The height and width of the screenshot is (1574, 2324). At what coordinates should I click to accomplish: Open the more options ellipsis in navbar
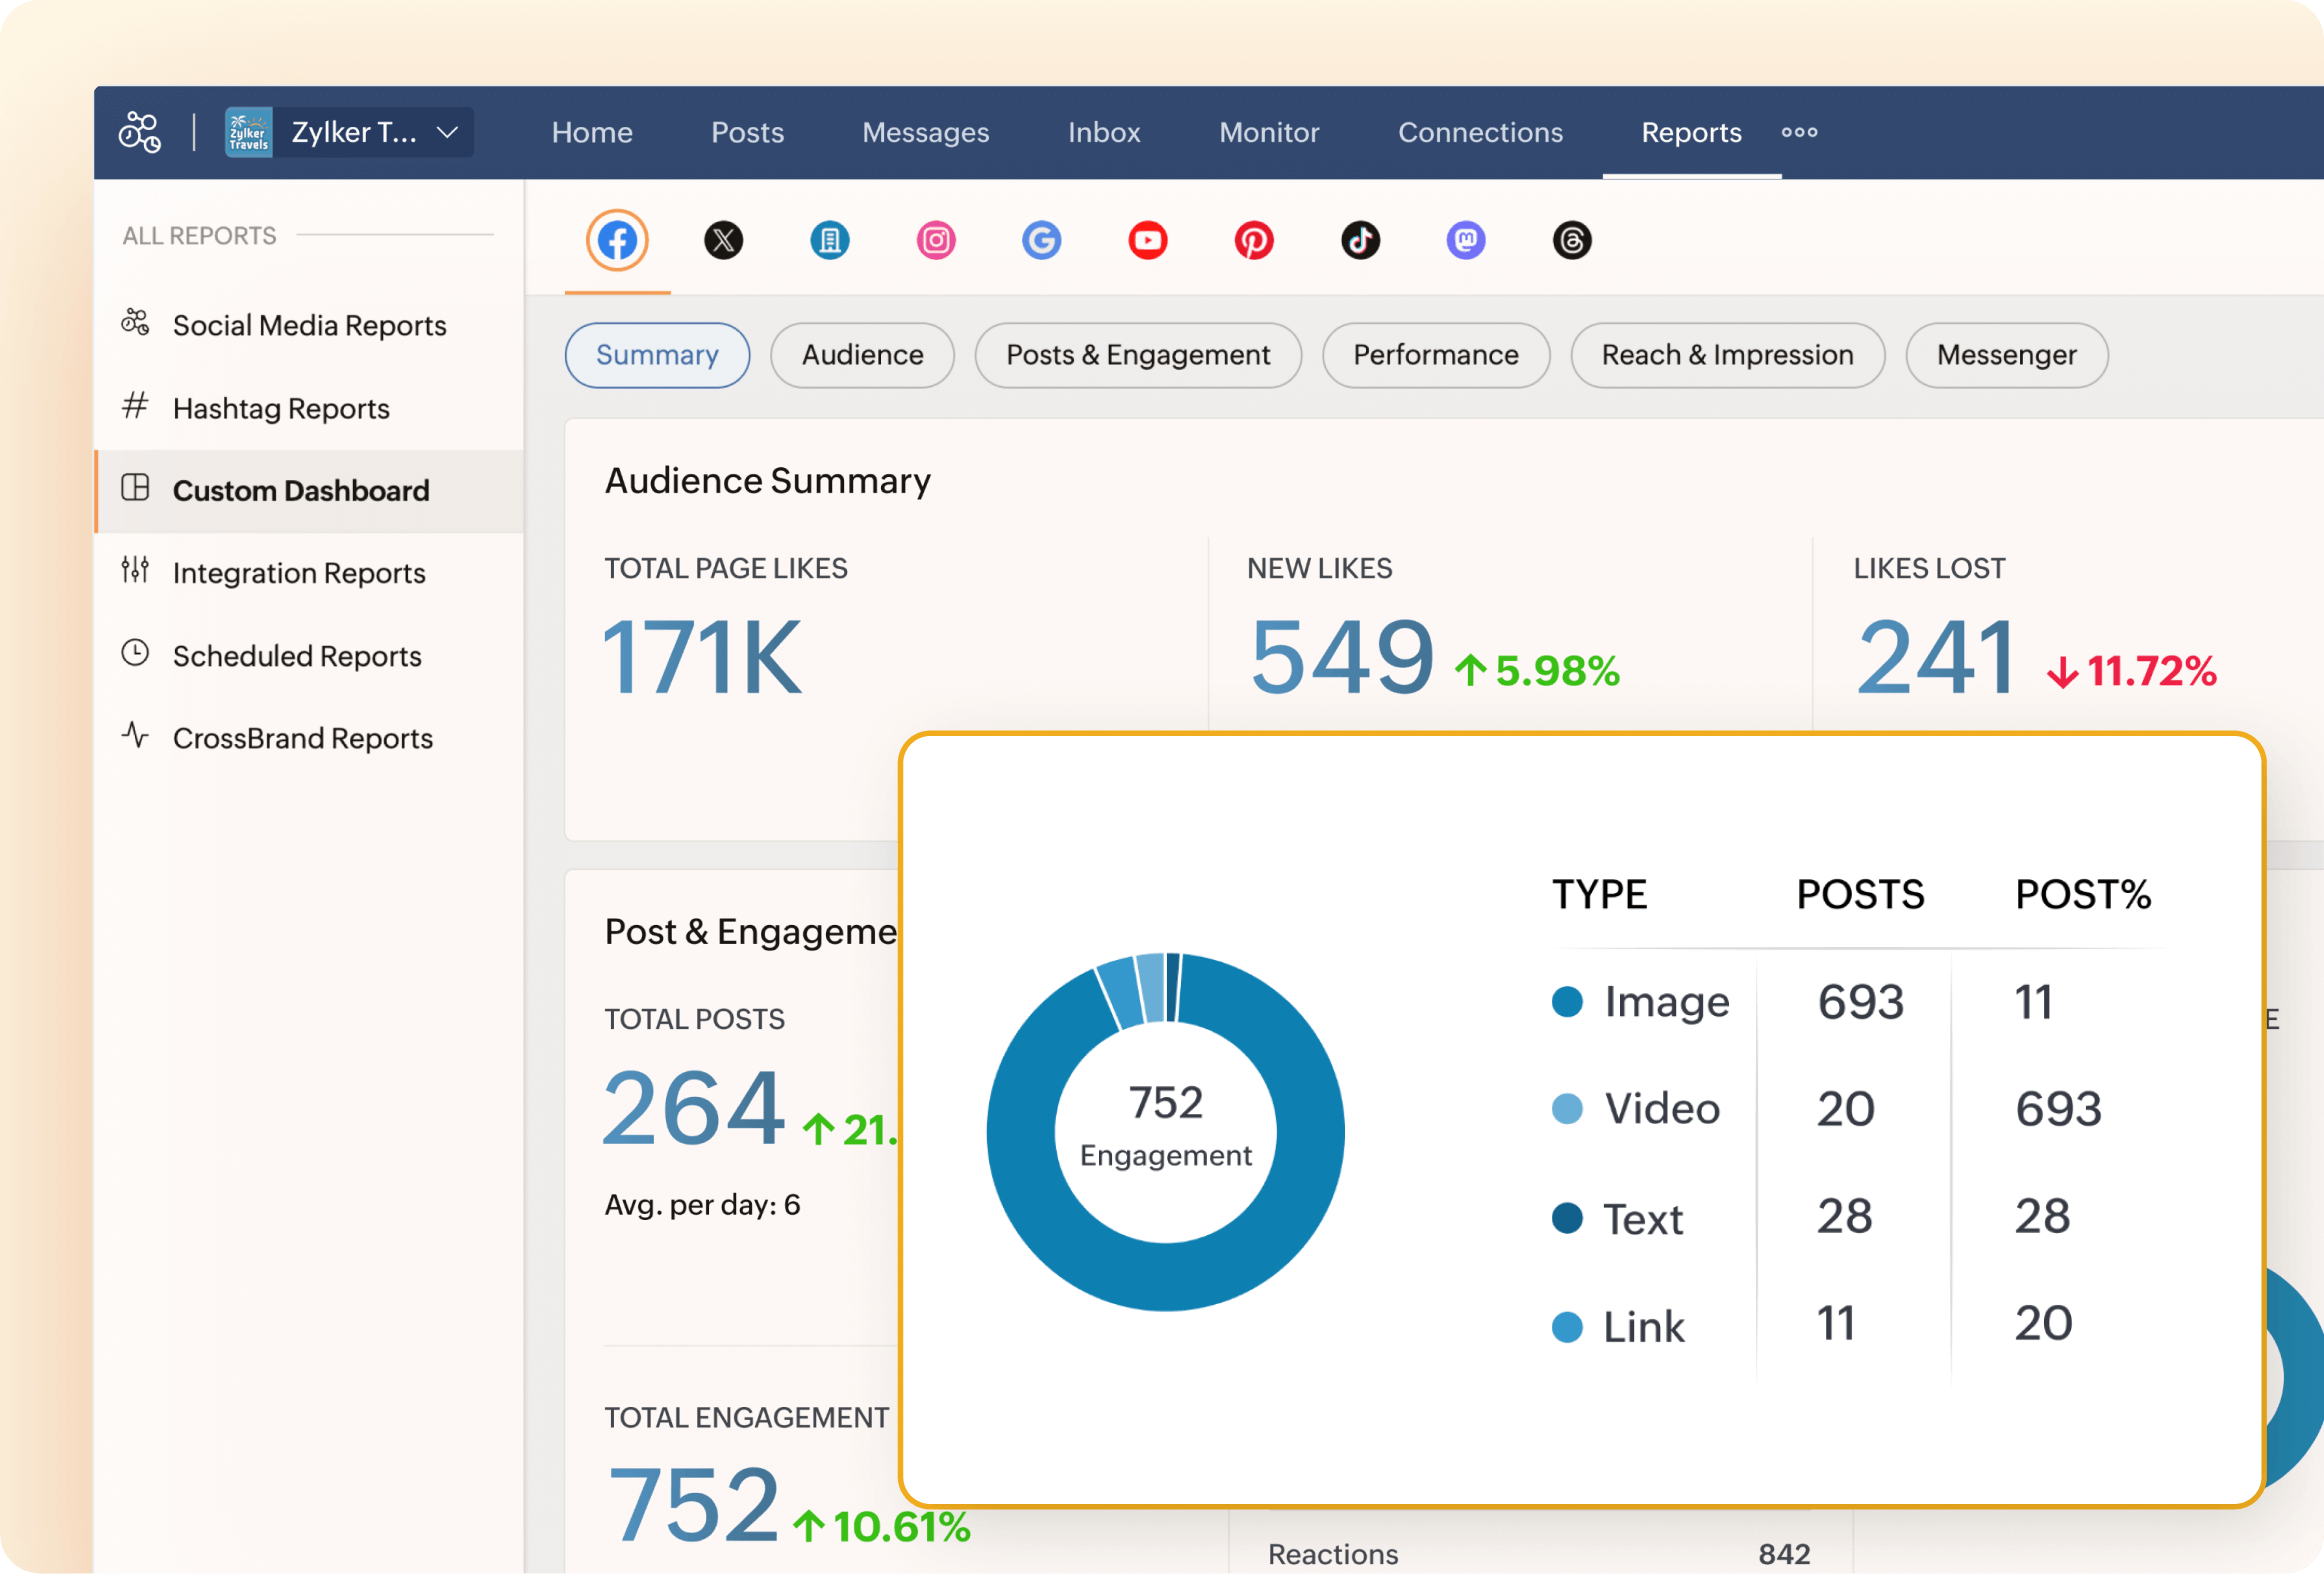click(1799, 132)
